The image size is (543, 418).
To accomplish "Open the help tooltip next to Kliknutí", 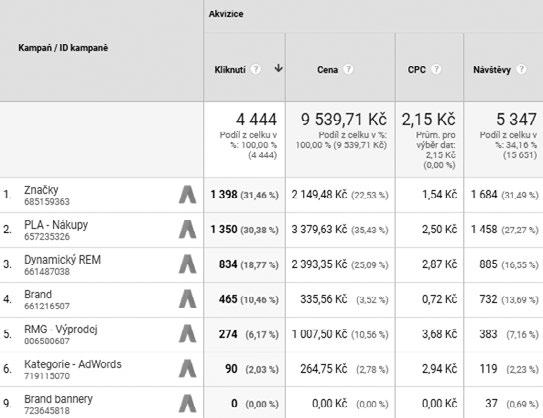I will tap(256, 69).
